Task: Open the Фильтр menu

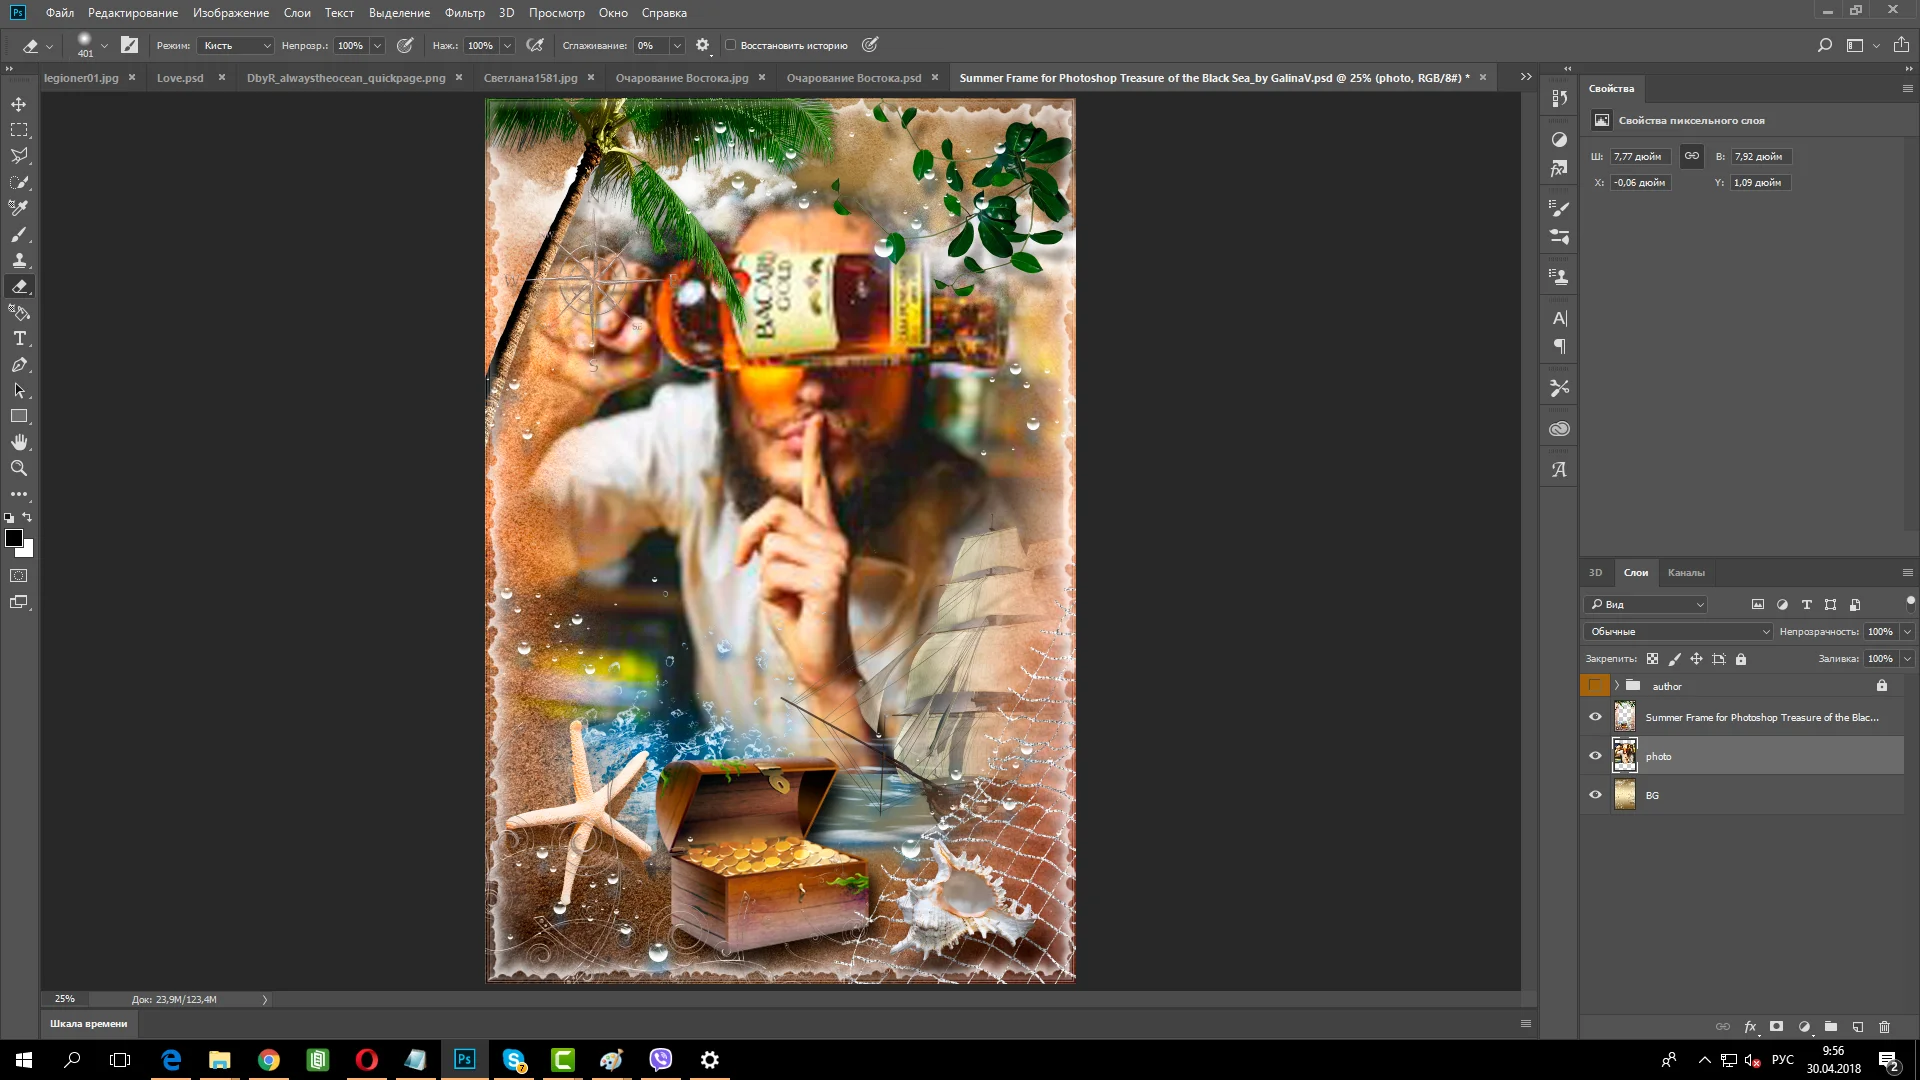Action: point(464,13)
